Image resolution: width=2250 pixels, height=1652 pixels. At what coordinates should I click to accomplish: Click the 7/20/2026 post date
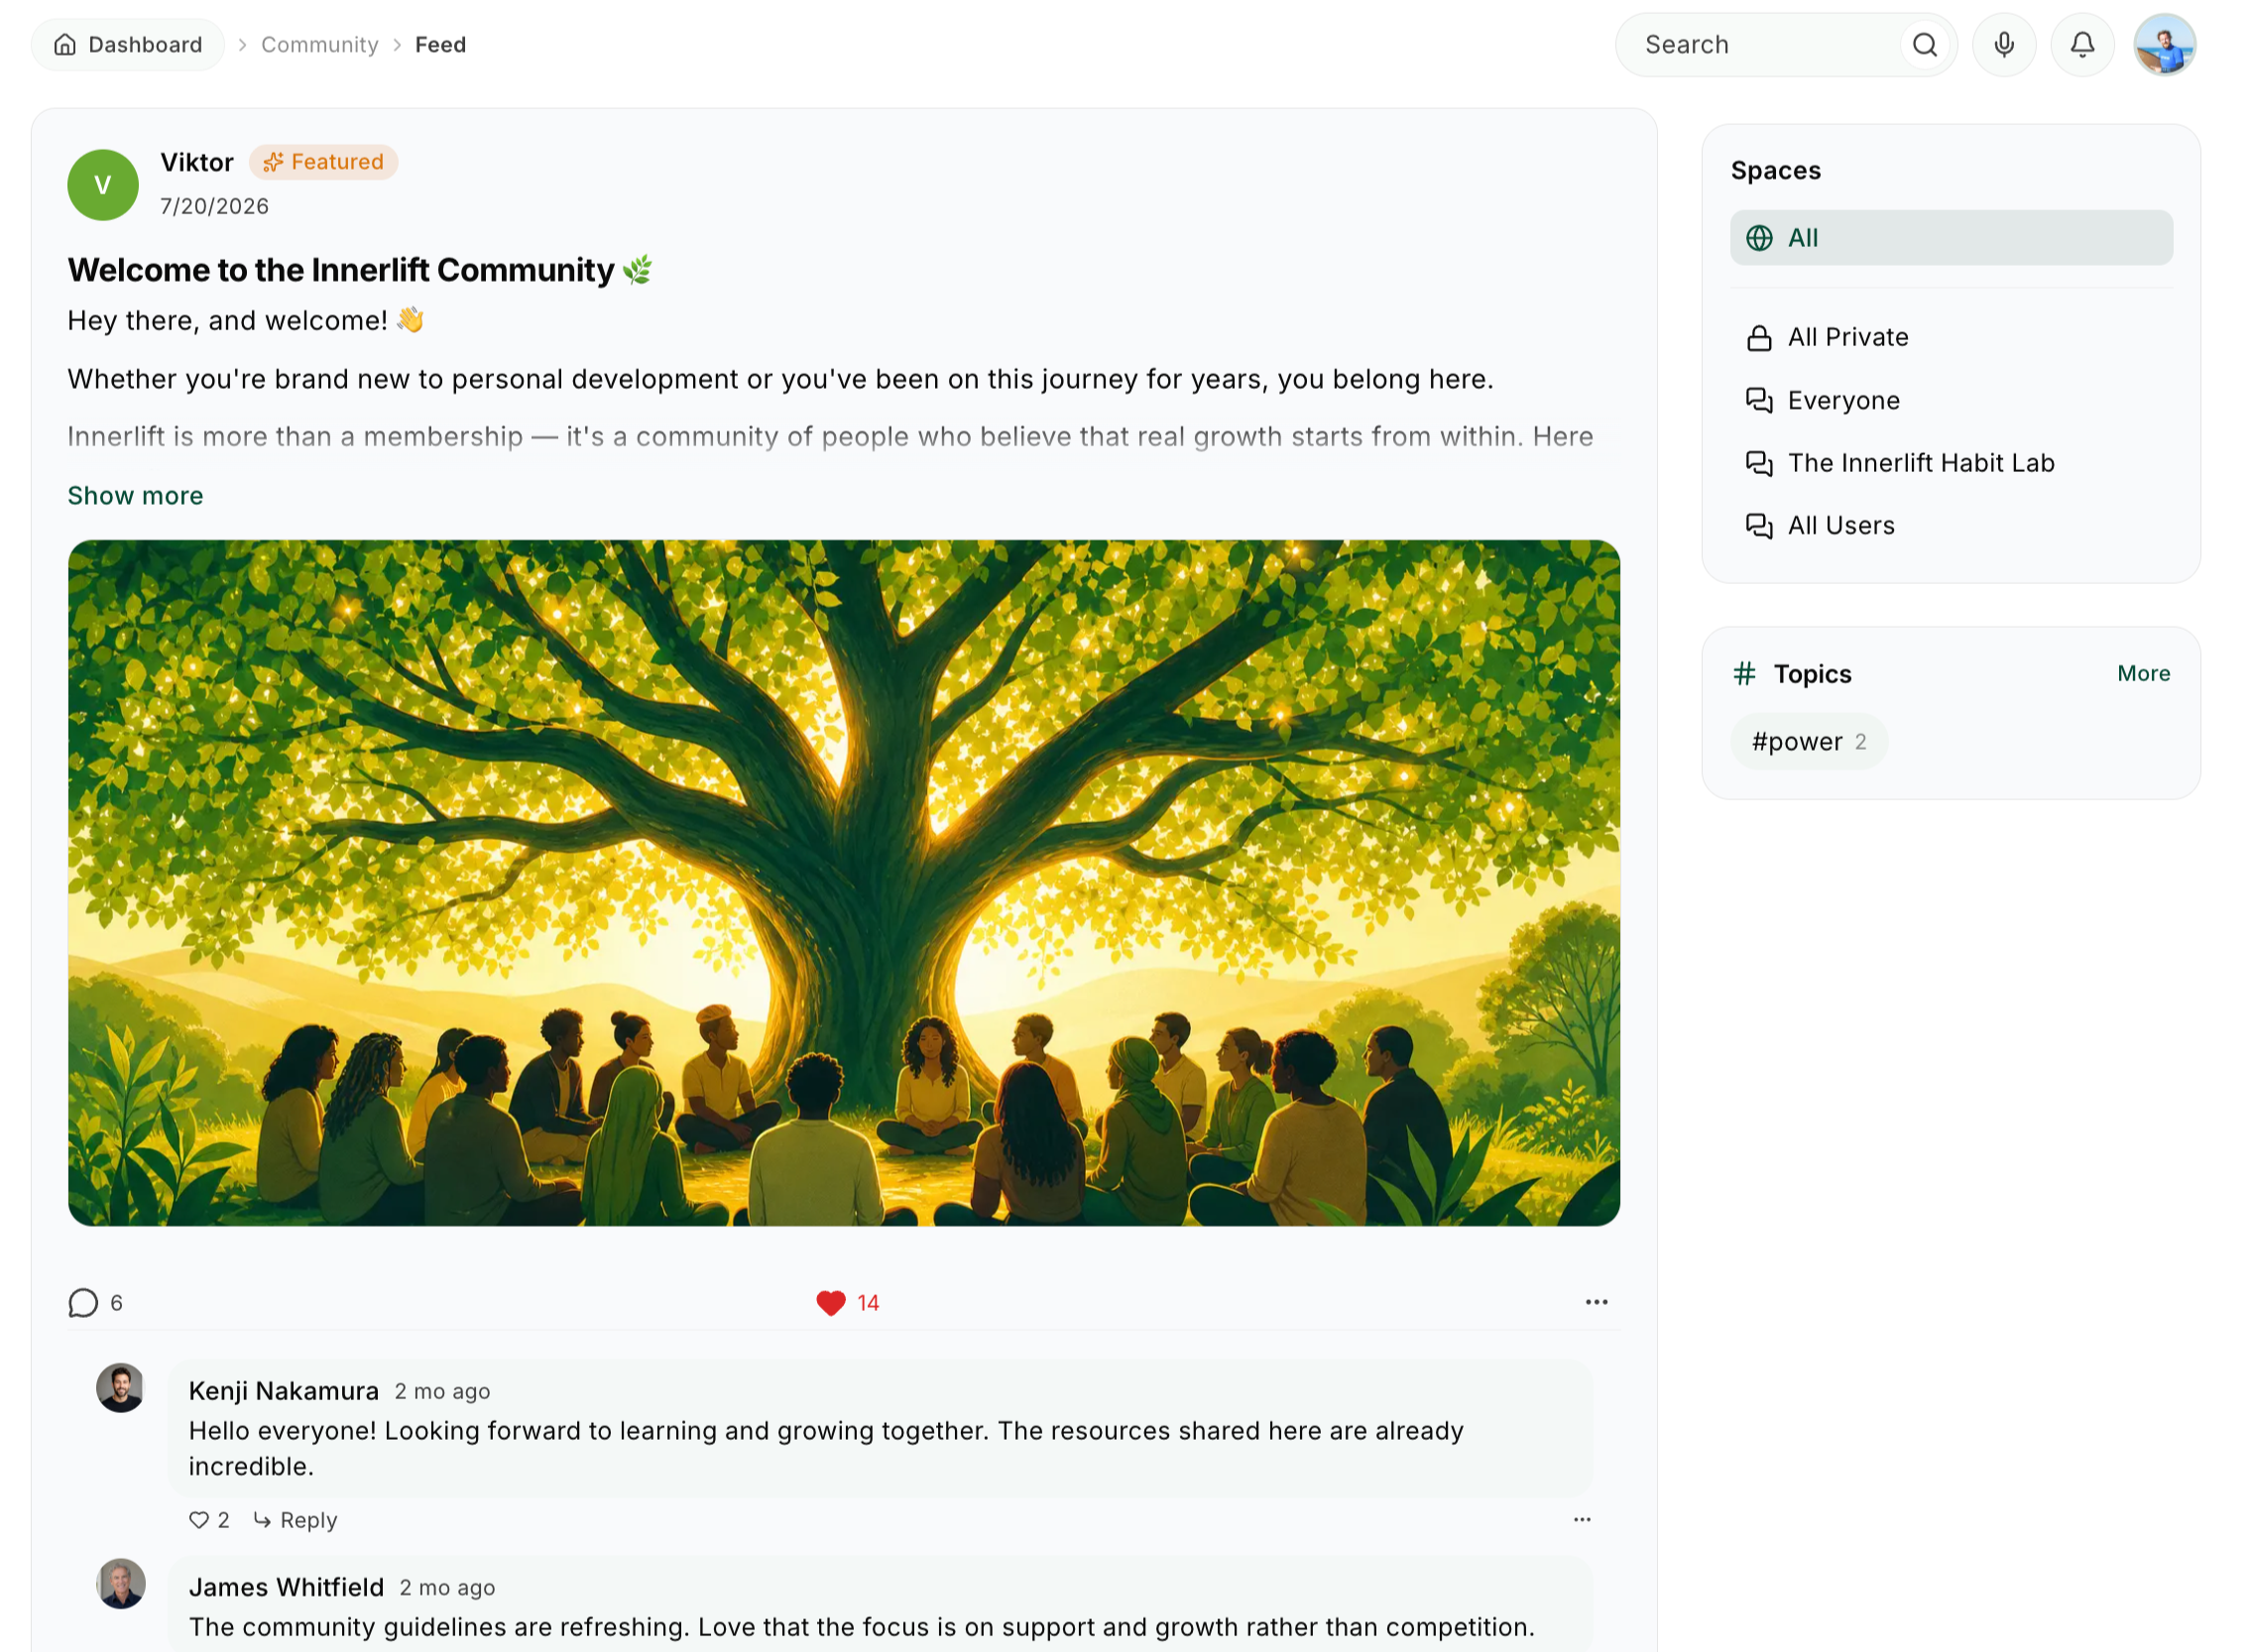[215, 206]
